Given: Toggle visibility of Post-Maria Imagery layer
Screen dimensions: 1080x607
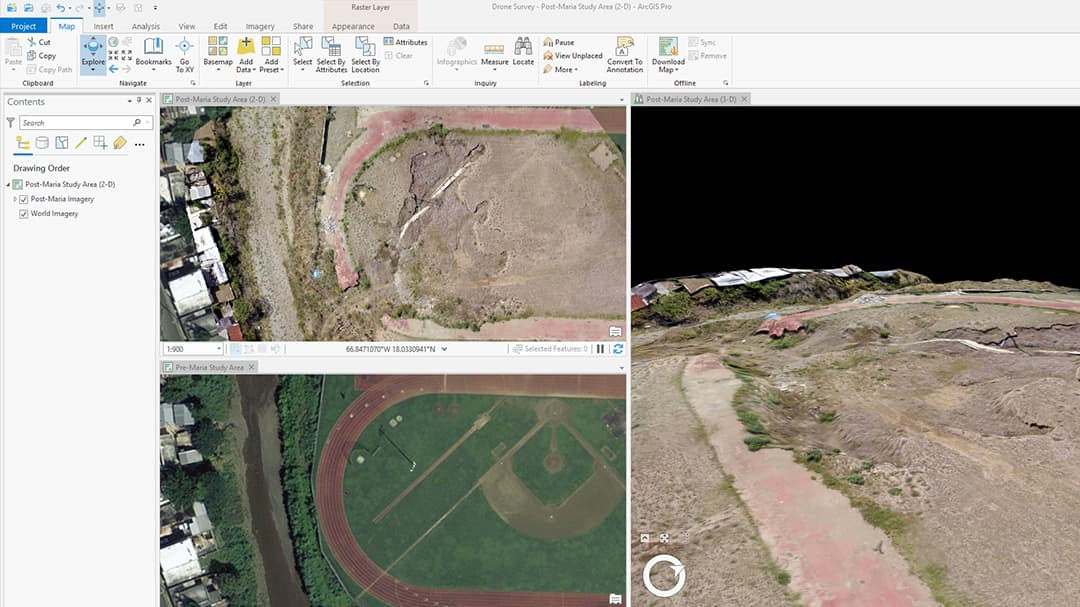Looking at the screenshot, I should [23, 199].
